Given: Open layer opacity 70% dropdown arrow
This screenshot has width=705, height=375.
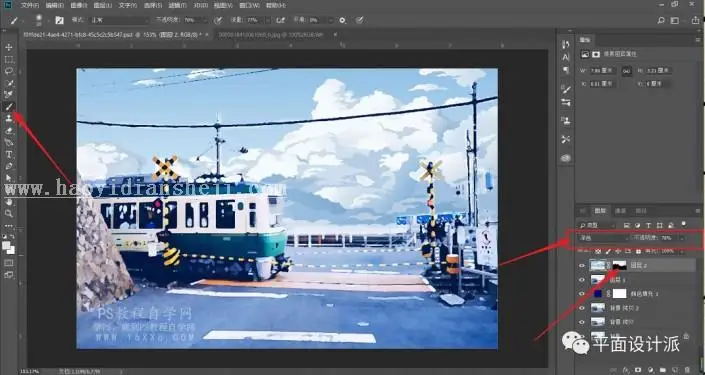Looking at the screenshot, I should click(x=682, y=238).
